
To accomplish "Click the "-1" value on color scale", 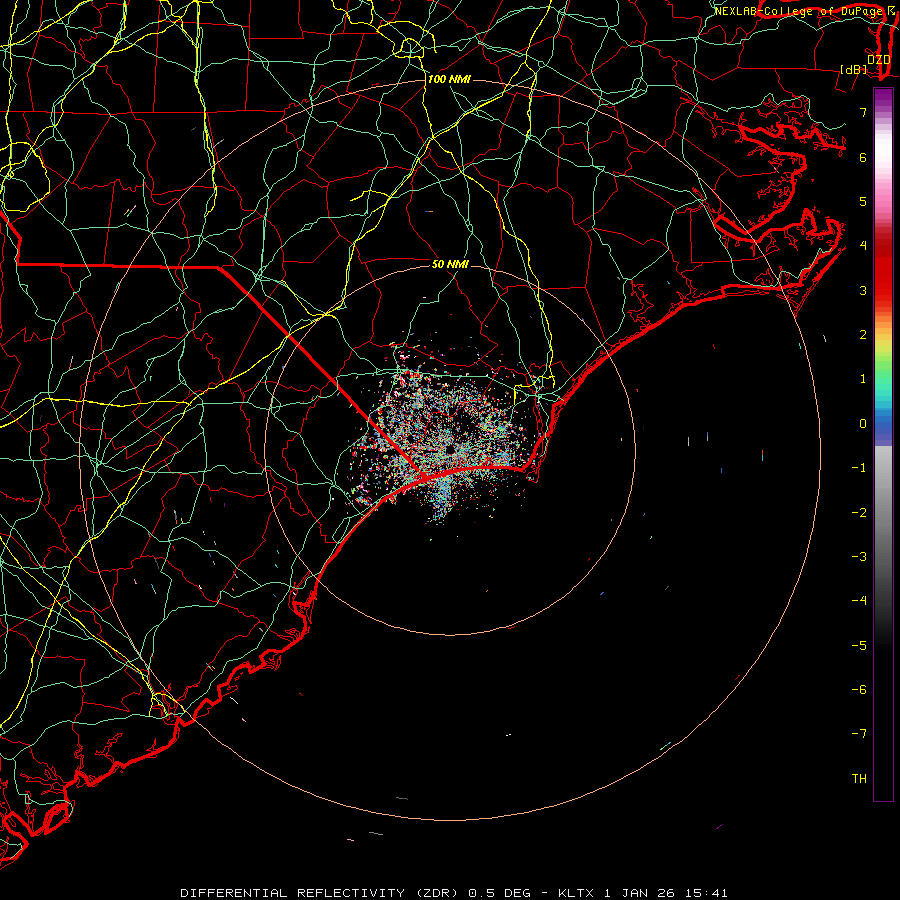I will point(859,468).
